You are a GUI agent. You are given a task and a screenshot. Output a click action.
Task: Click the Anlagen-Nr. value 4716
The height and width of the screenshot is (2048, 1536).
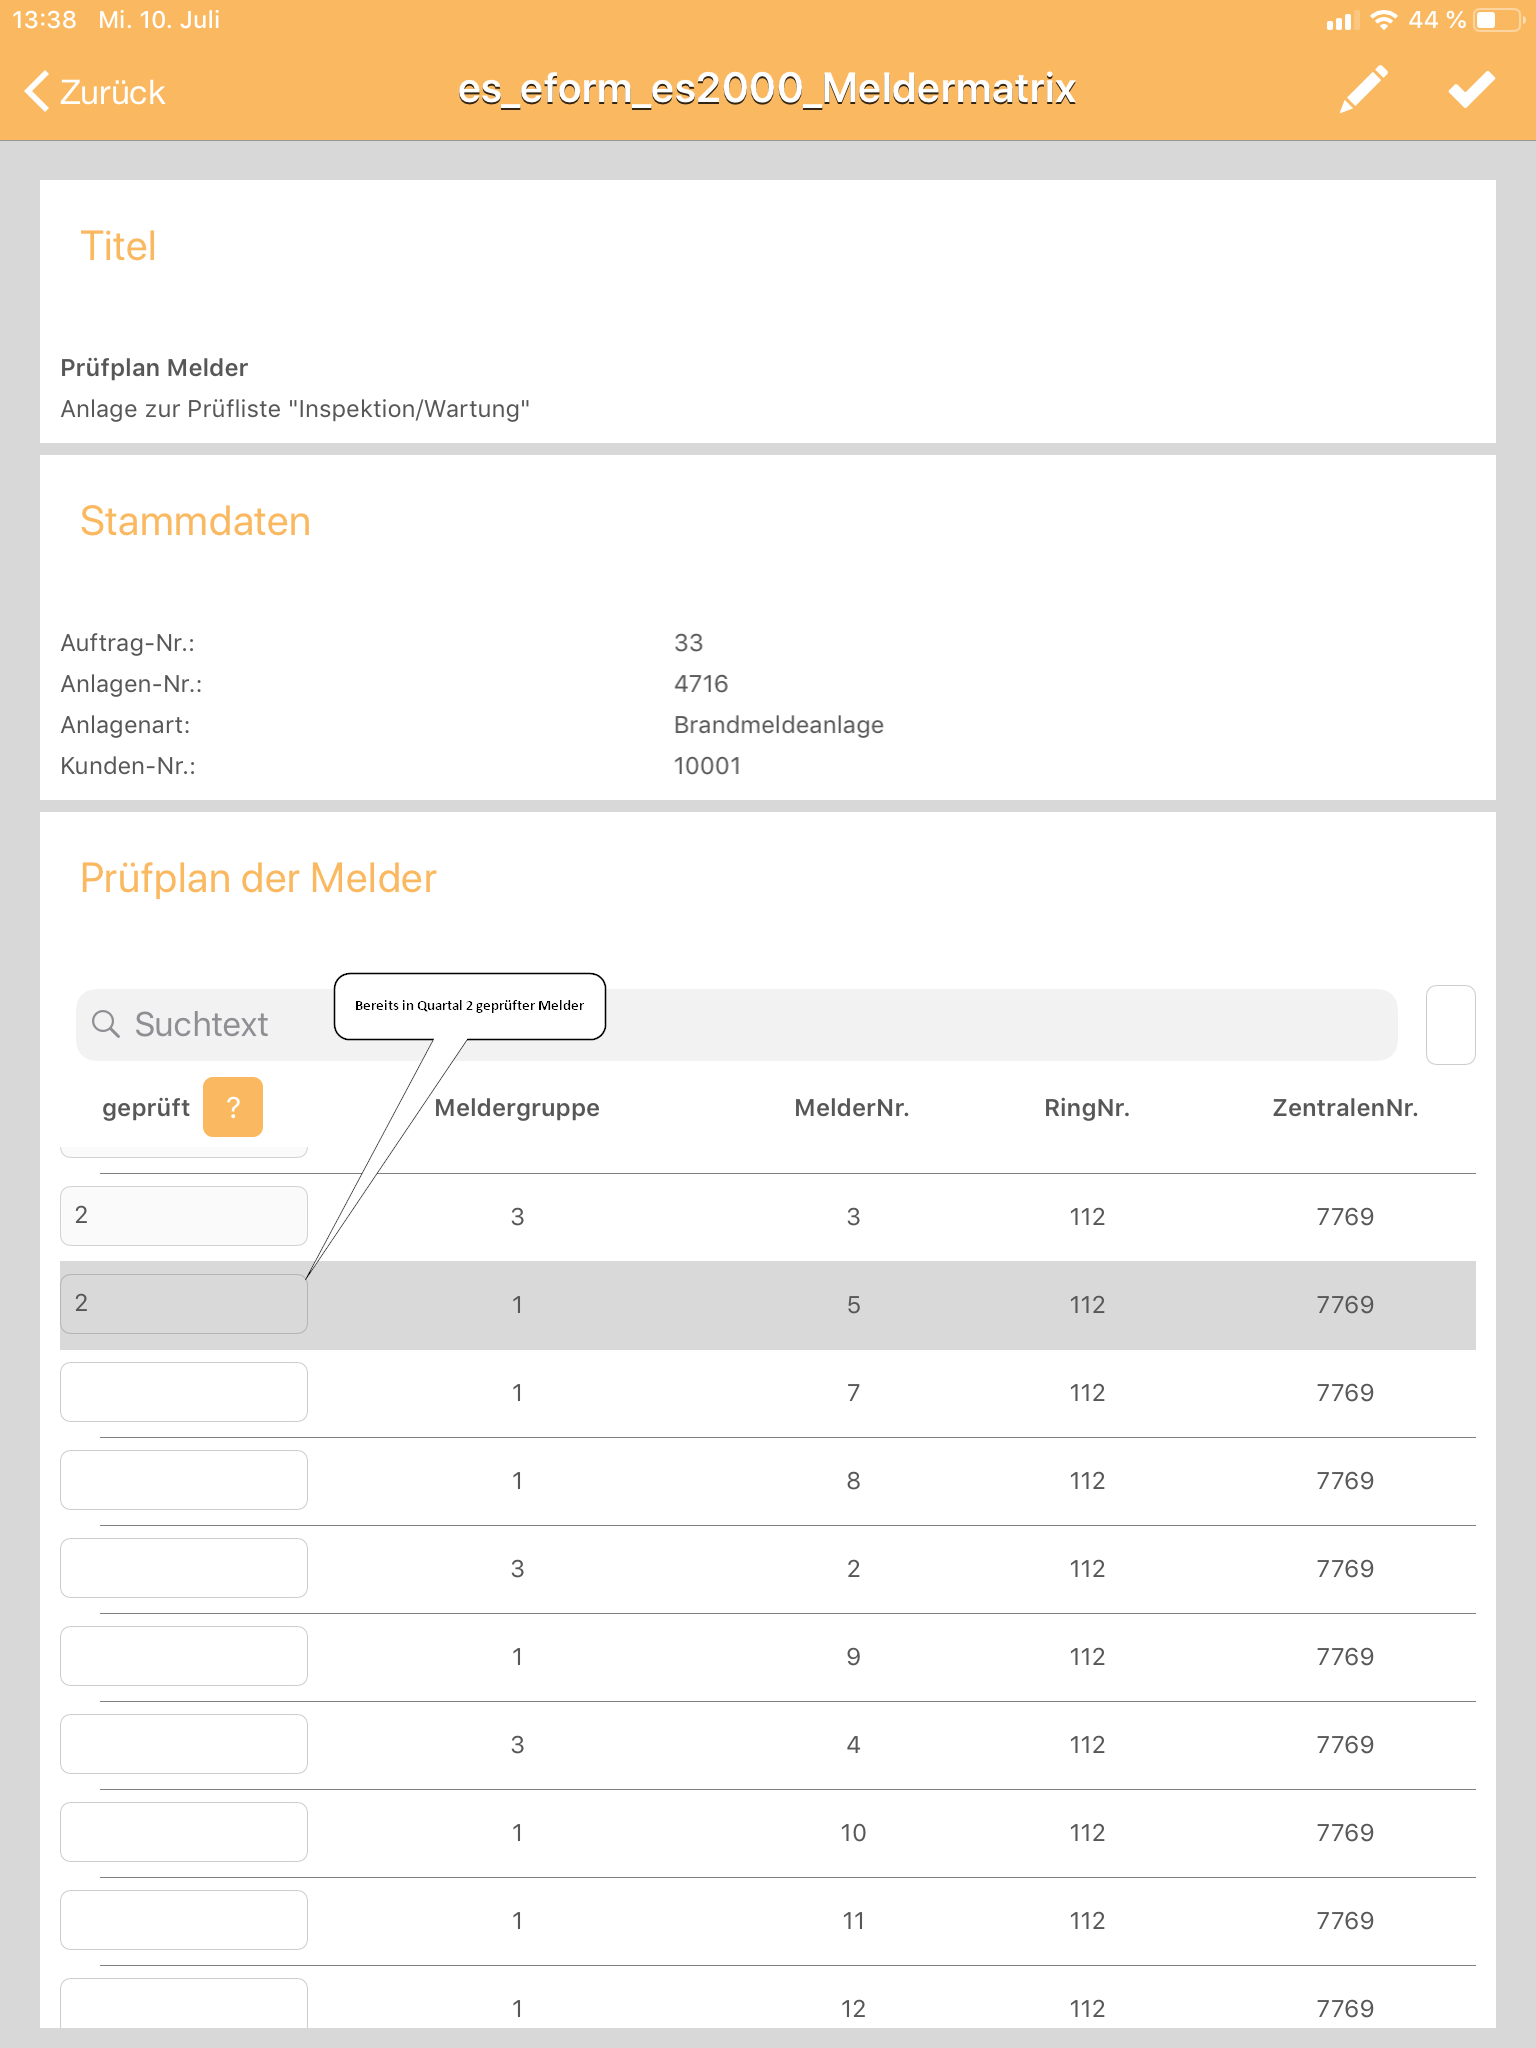click(x=701, y=684)
